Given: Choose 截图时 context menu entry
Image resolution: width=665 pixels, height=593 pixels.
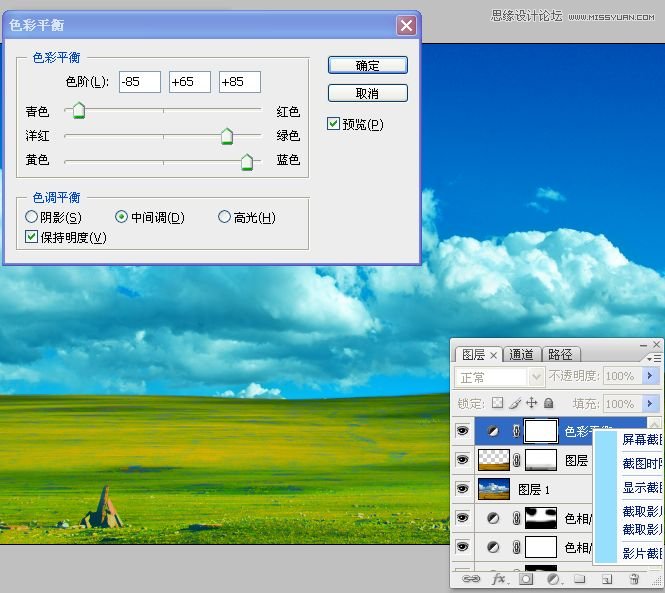Looking at the screenshot, I should [641, 463].
